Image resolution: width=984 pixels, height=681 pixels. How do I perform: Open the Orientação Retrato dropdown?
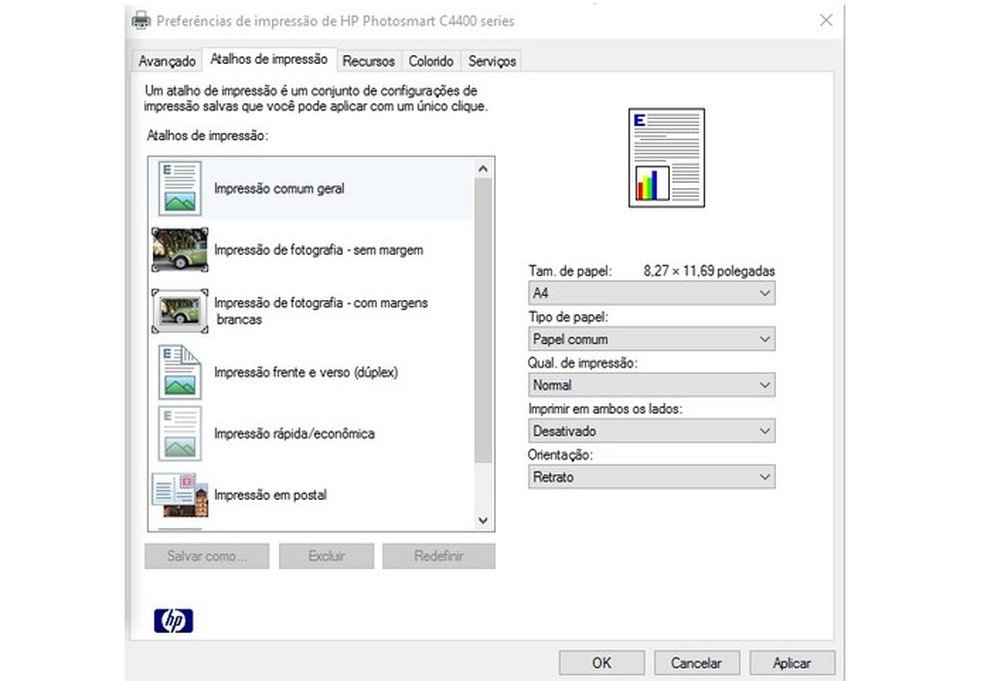651,477
